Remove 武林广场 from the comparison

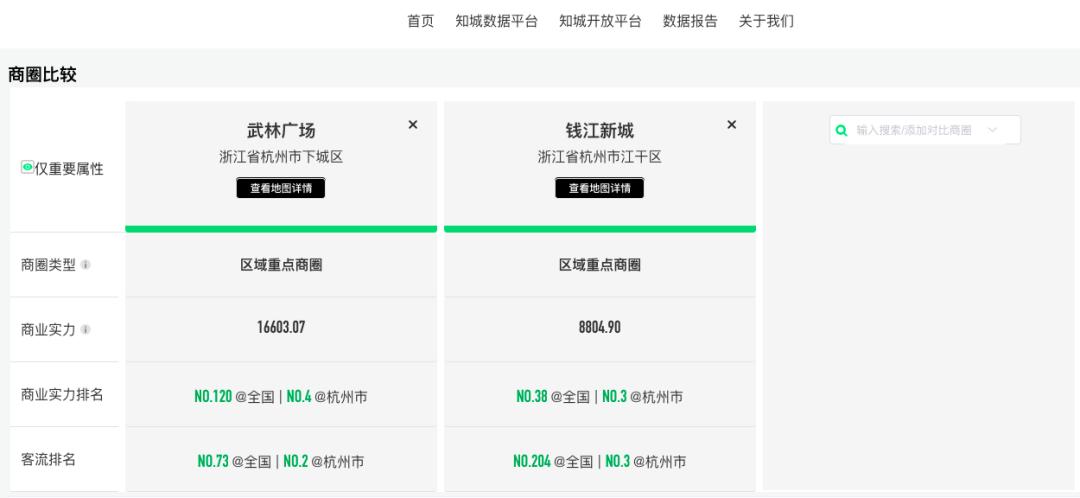pyautogui.click(x=413, y=124)
